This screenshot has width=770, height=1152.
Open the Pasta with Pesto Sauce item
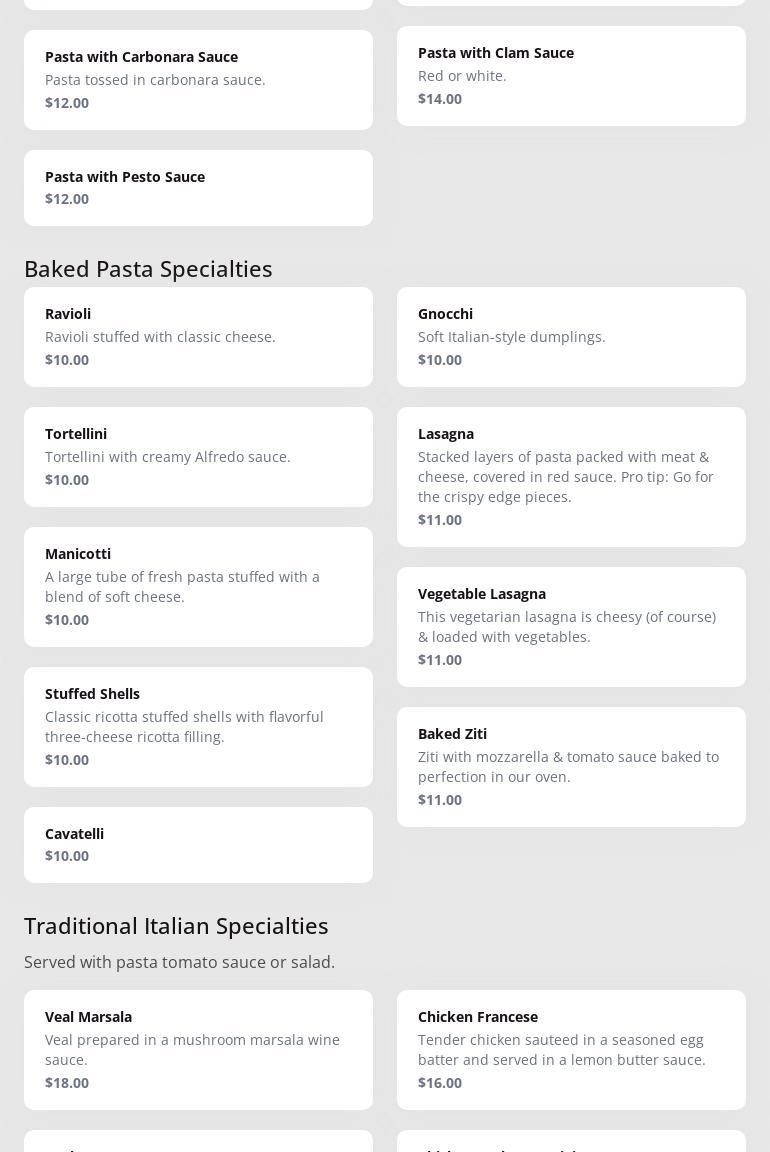pyautogui.click(x=198, y=188)
